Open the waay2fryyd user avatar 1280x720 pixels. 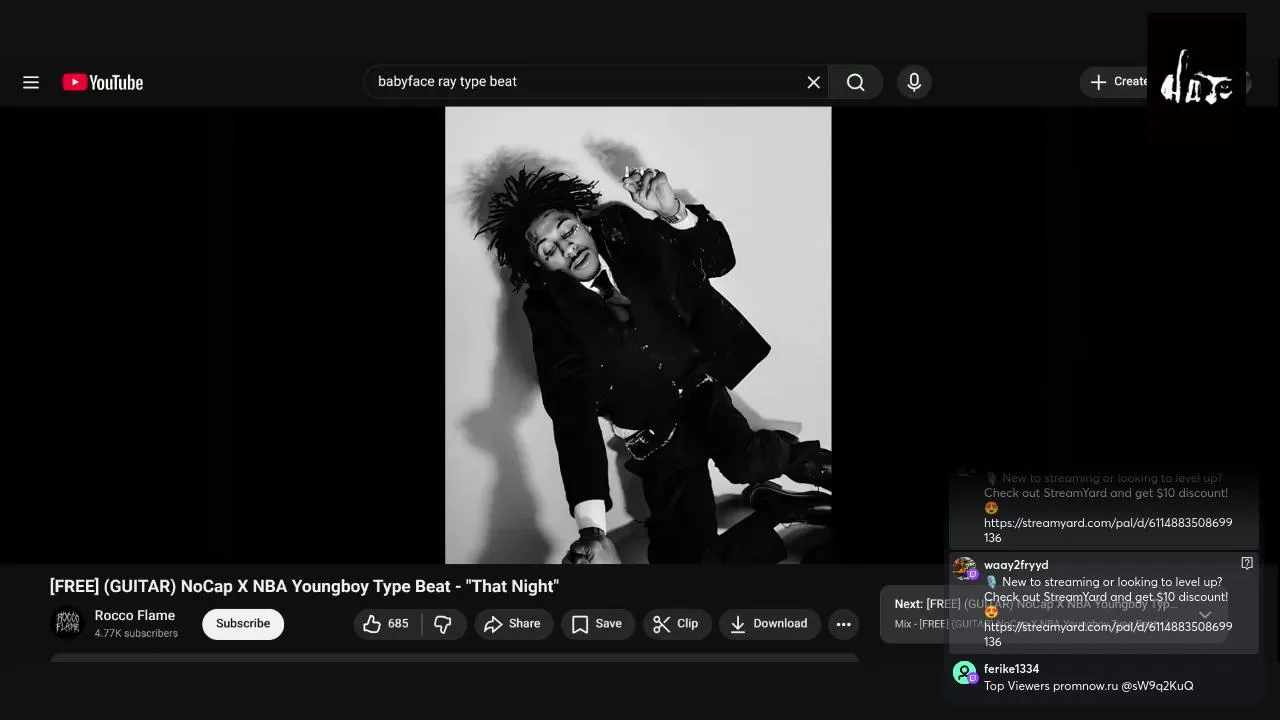click(964, 569)
